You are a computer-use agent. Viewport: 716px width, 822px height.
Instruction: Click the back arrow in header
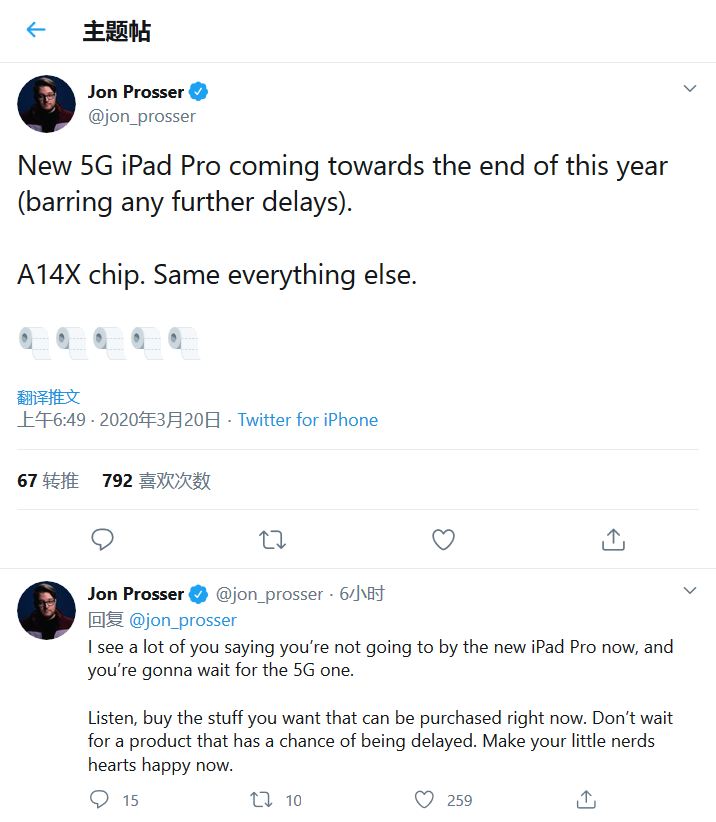tap(36, 30)
